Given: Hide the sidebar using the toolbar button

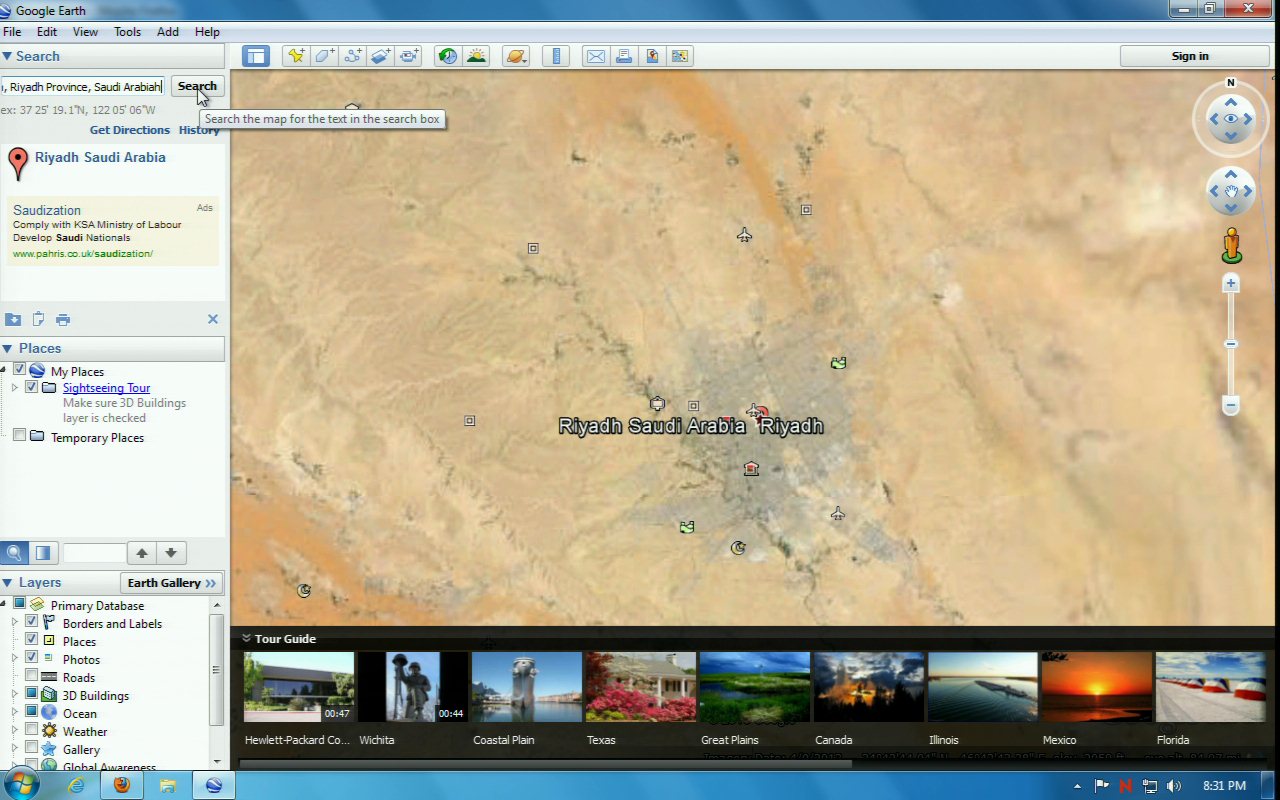Looking at the screenshot, I should pyautogui.click(x=256, y=56).
